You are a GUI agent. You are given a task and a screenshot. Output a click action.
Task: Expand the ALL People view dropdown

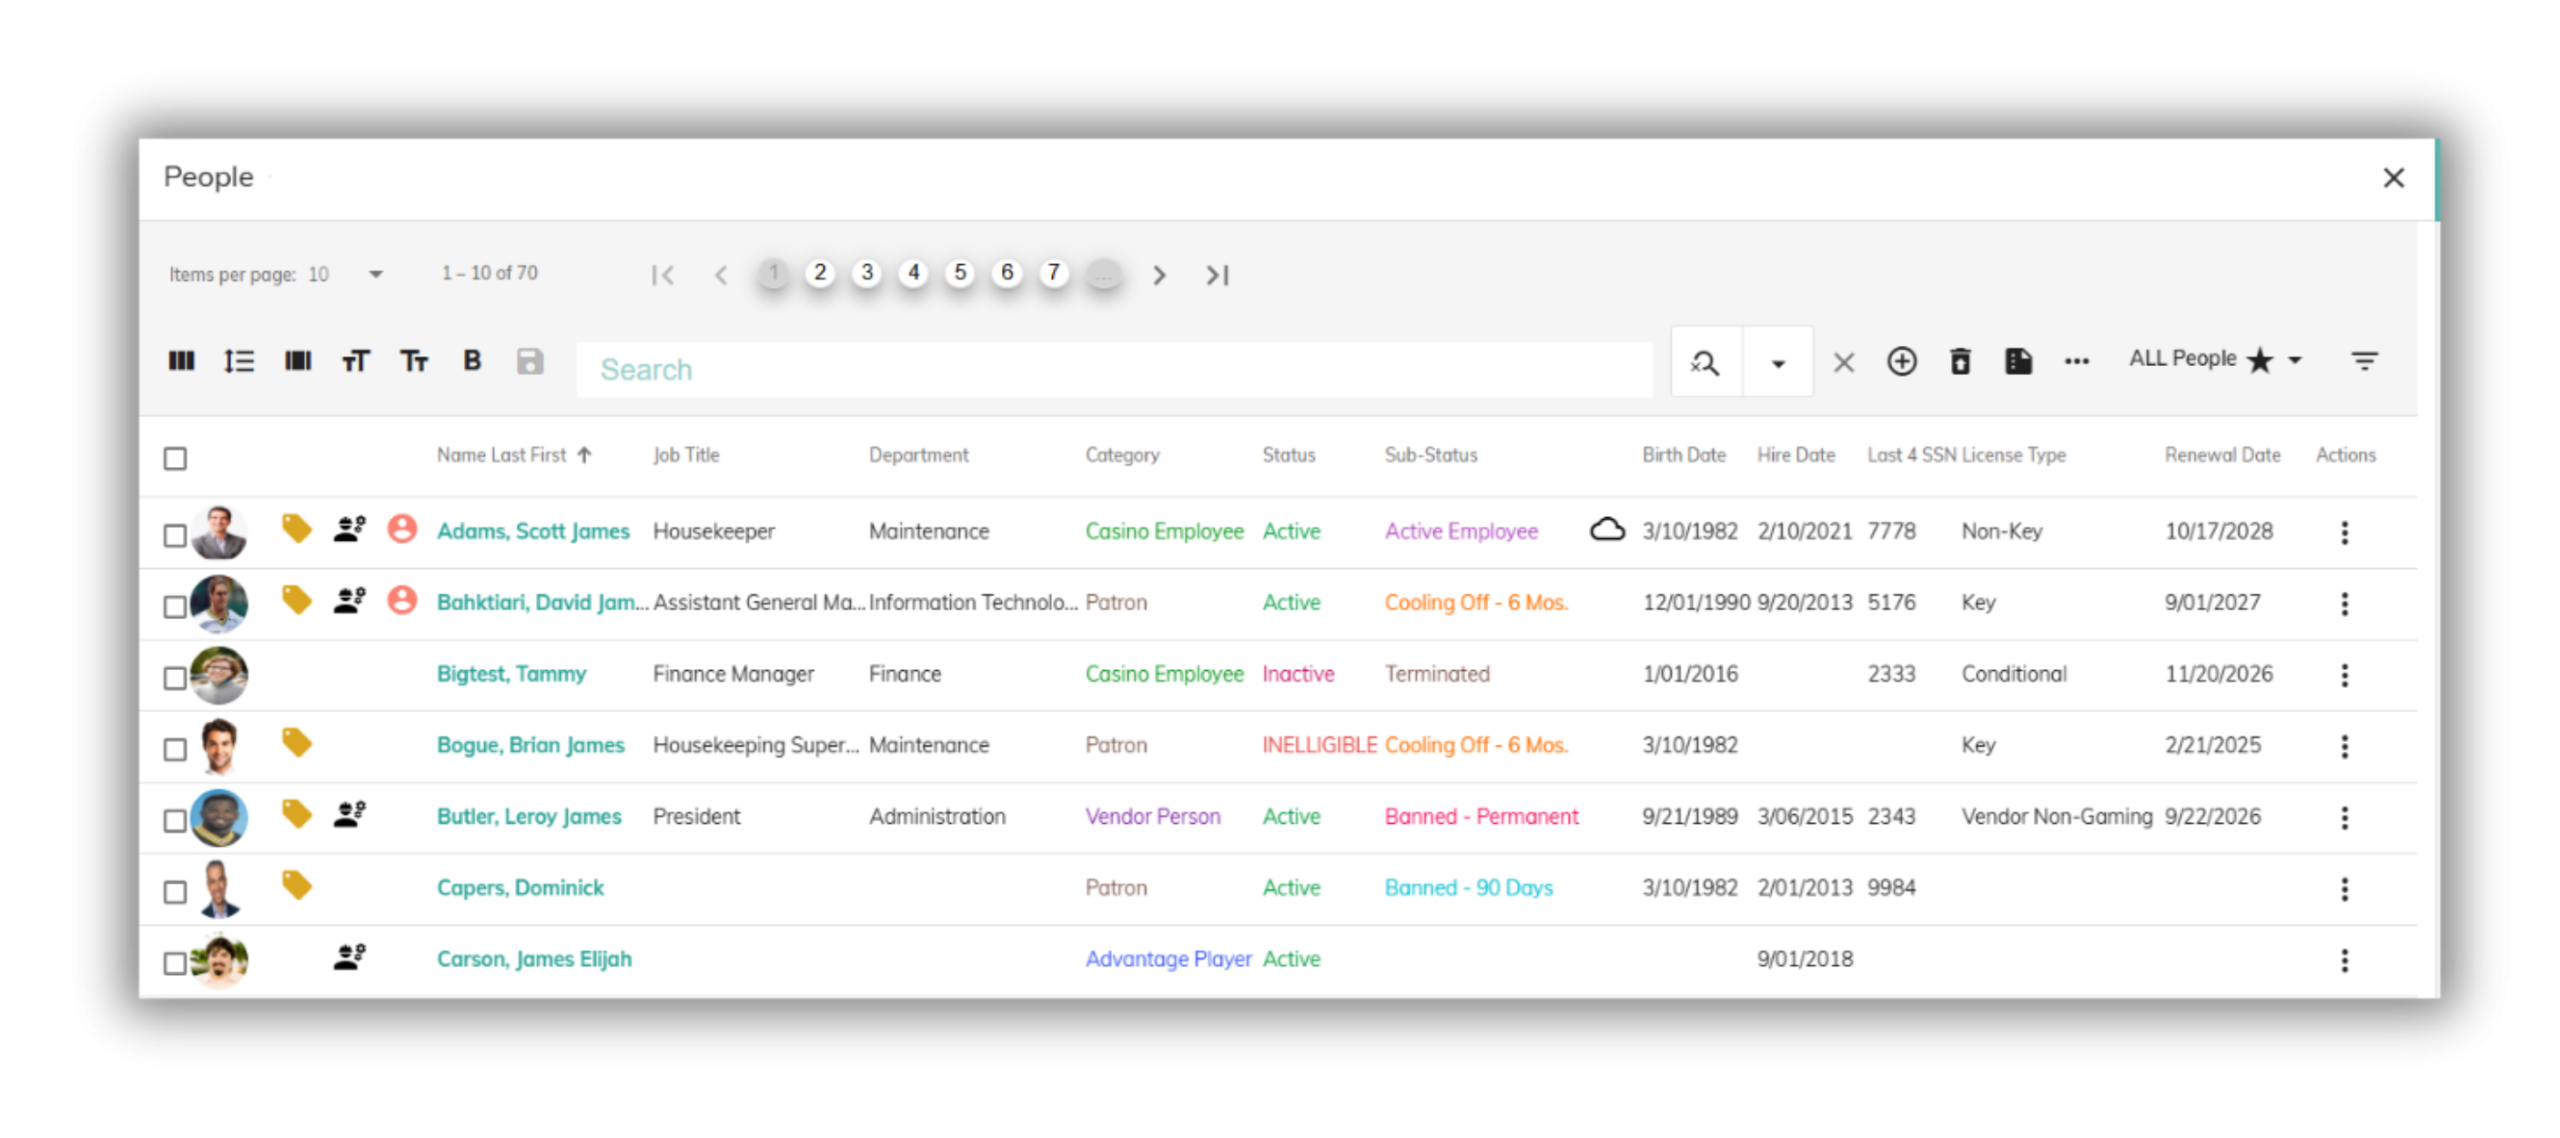coord(2295,360)
